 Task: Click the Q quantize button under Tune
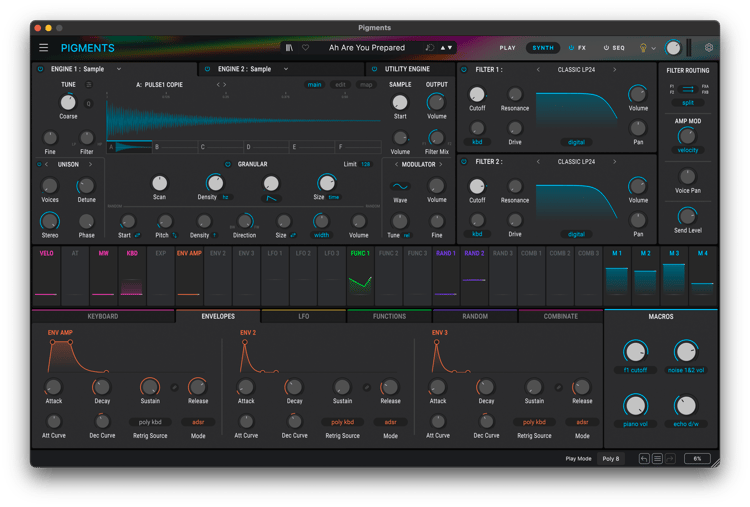pos(88,103)
